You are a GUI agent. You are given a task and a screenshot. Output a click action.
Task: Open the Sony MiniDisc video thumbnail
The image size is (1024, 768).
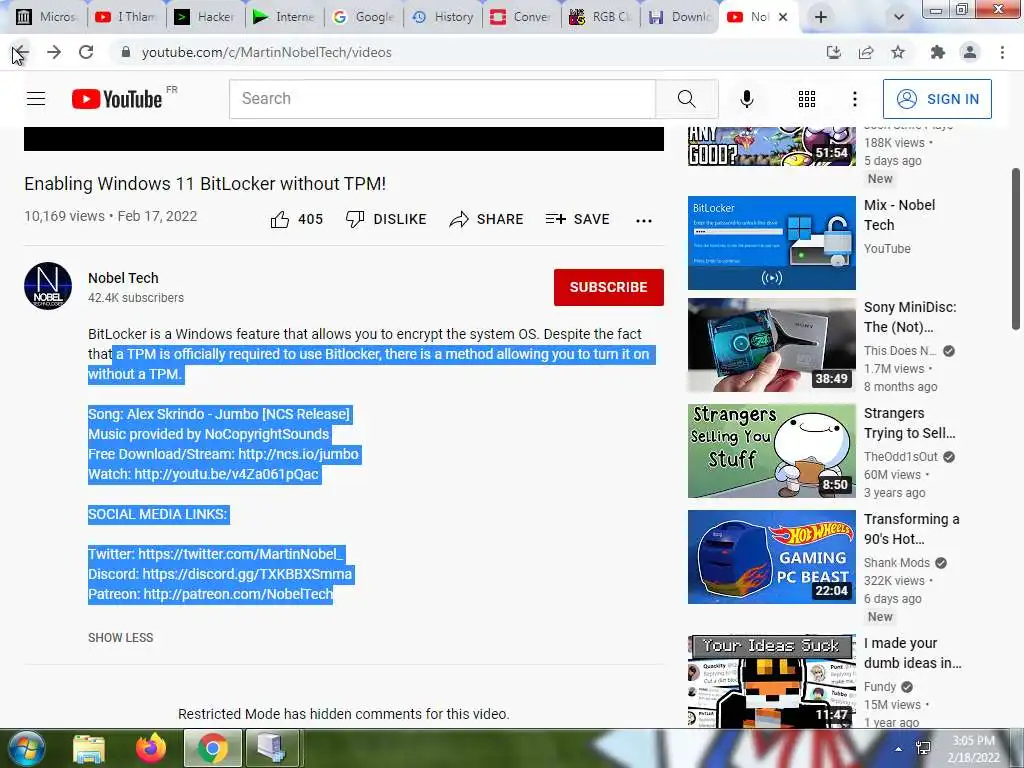click(771, 345)
